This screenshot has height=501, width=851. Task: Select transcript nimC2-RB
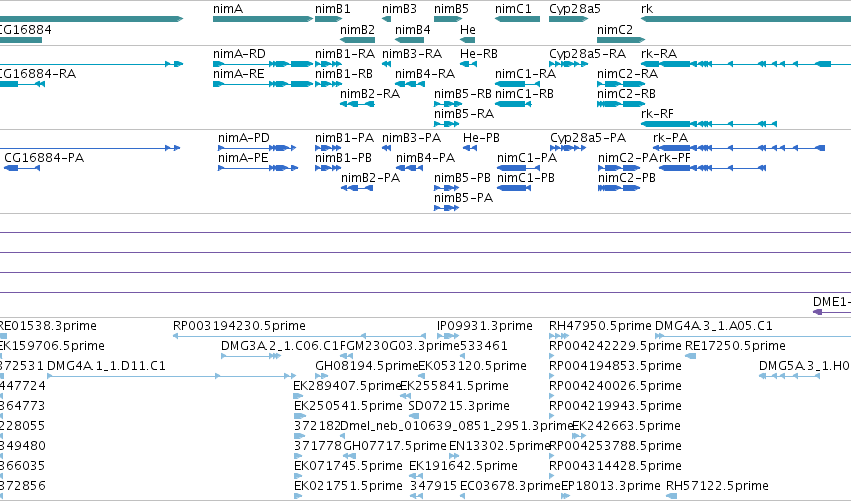pos(621,104)
